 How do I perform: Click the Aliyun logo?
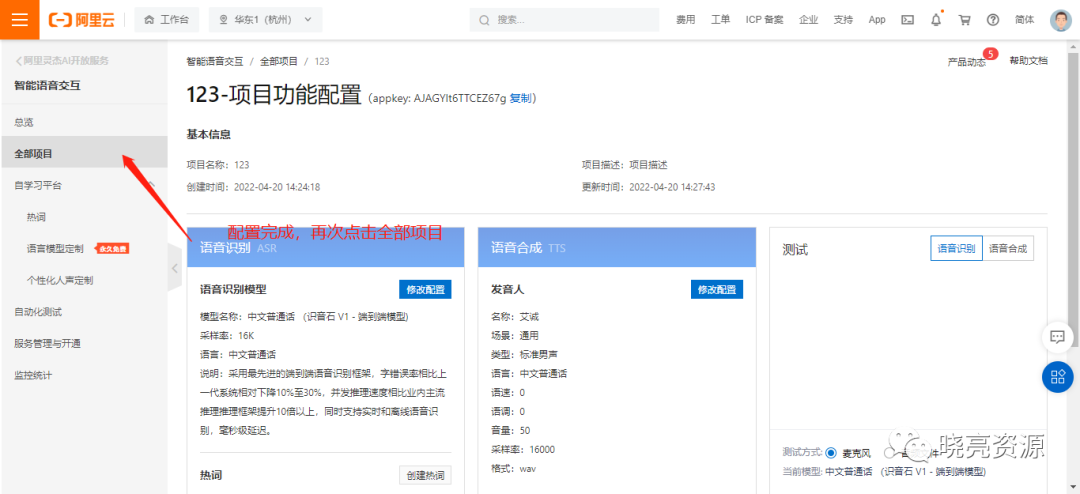(81, 20)
